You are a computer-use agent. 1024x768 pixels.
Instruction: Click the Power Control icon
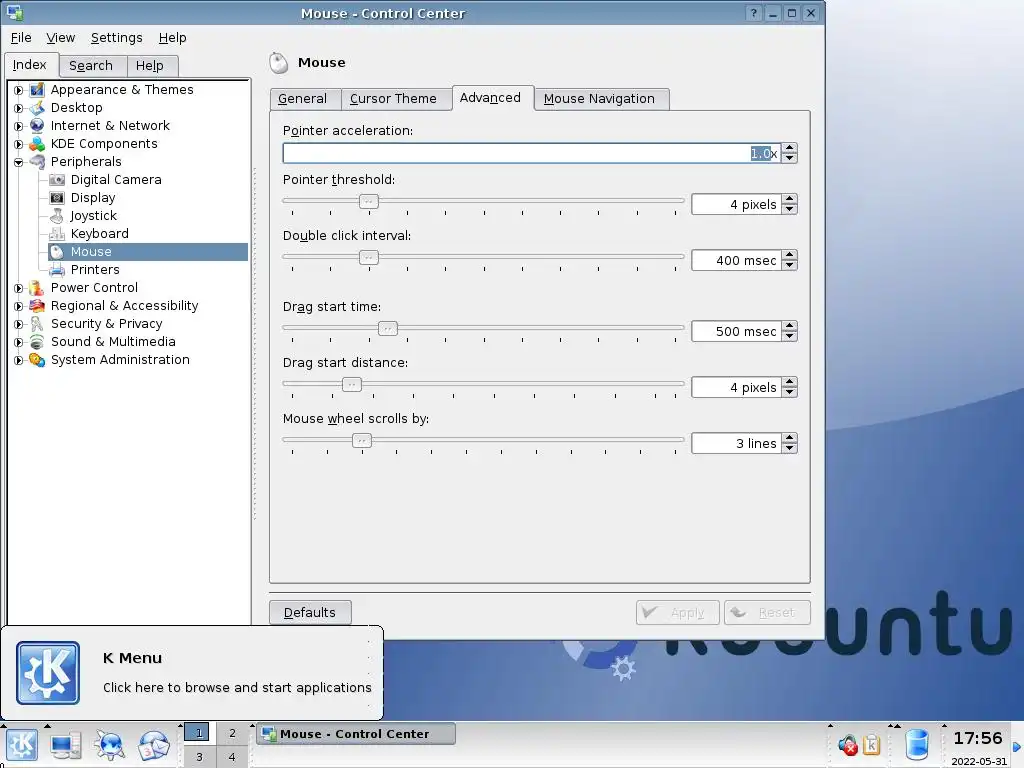pos(37,287)
